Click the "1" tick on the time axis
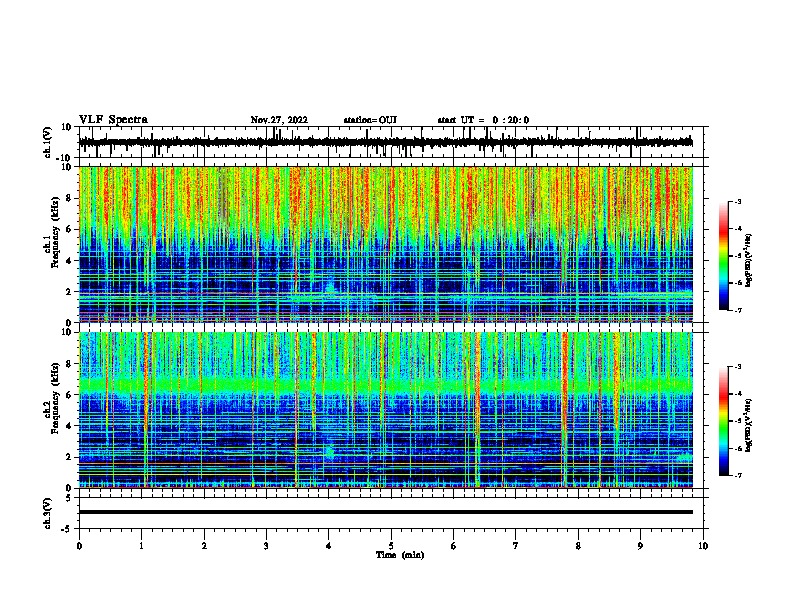This screenshot has width=792, height=612. point(141,546)
